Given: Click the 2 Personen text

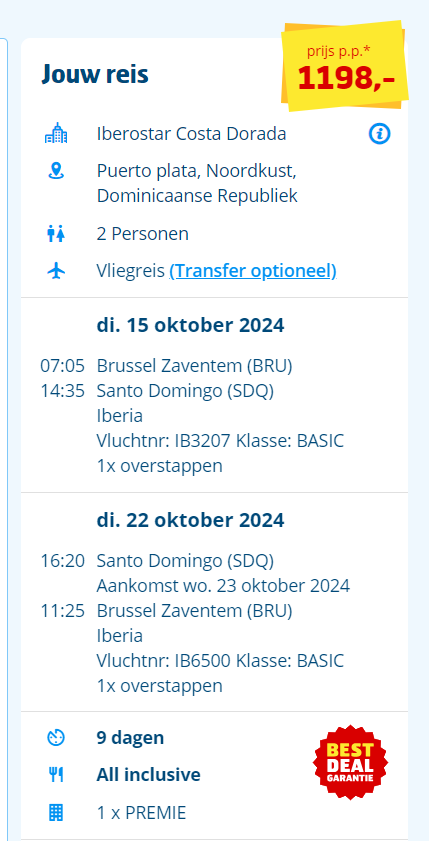Looking at the screenshot, I should [143, 234].
